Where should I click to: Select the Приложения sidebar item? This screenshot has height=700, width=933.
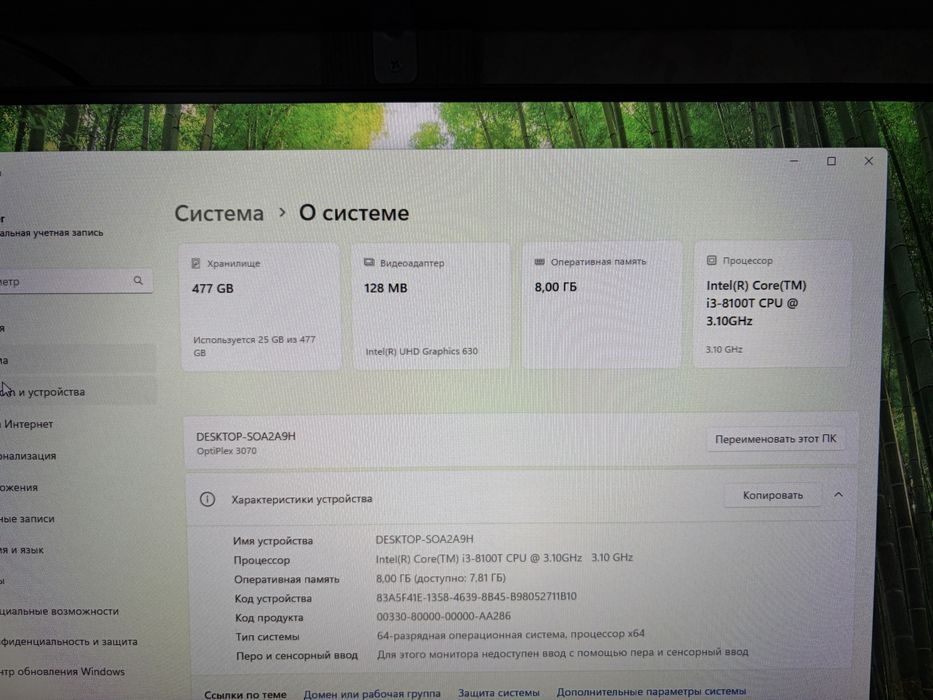(77, 488)
